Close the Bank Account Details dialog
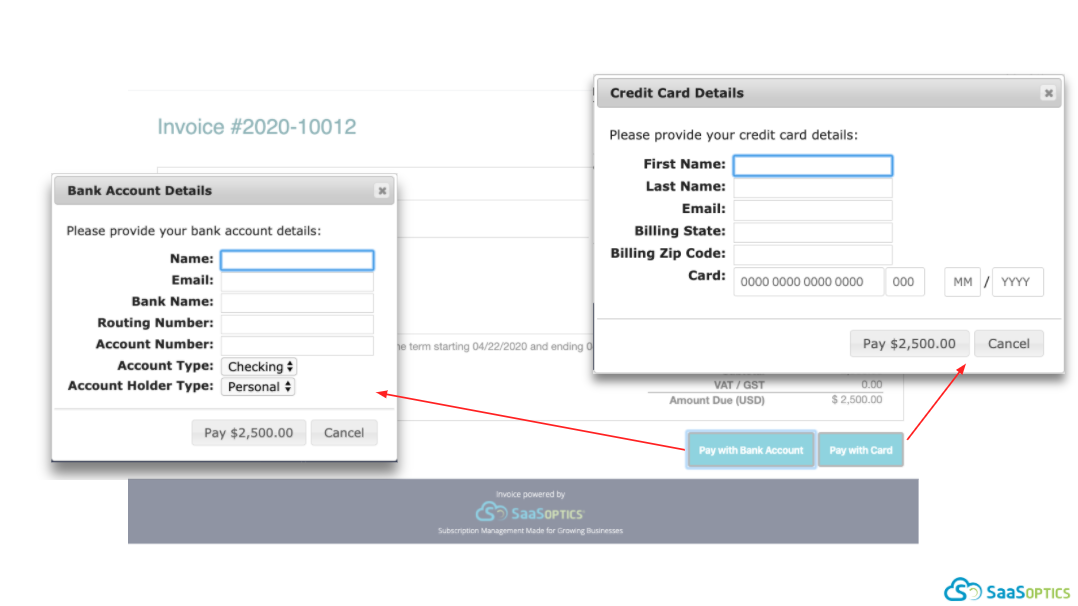The image size is (1078, 606). pos(382,191)
